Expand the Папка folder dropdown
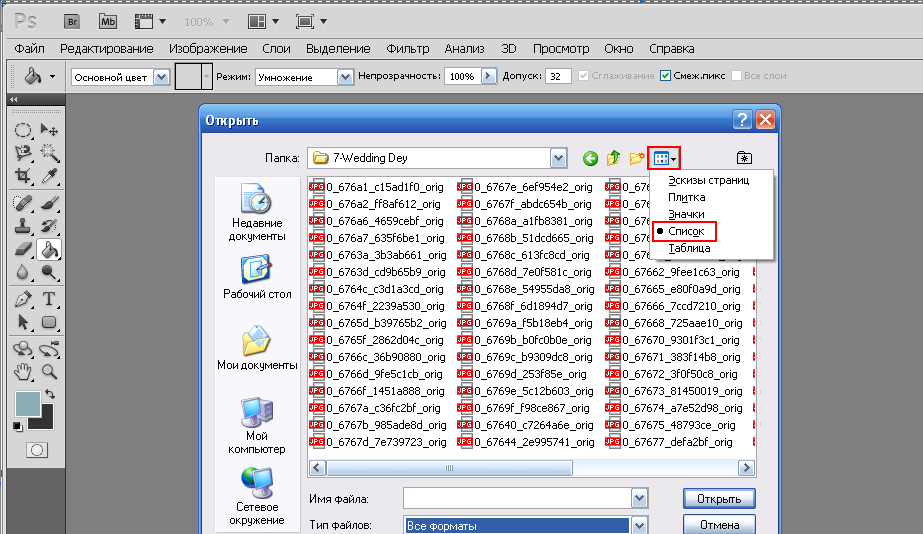923x534 pixels. pyautogui.click(x=559, y=158)
